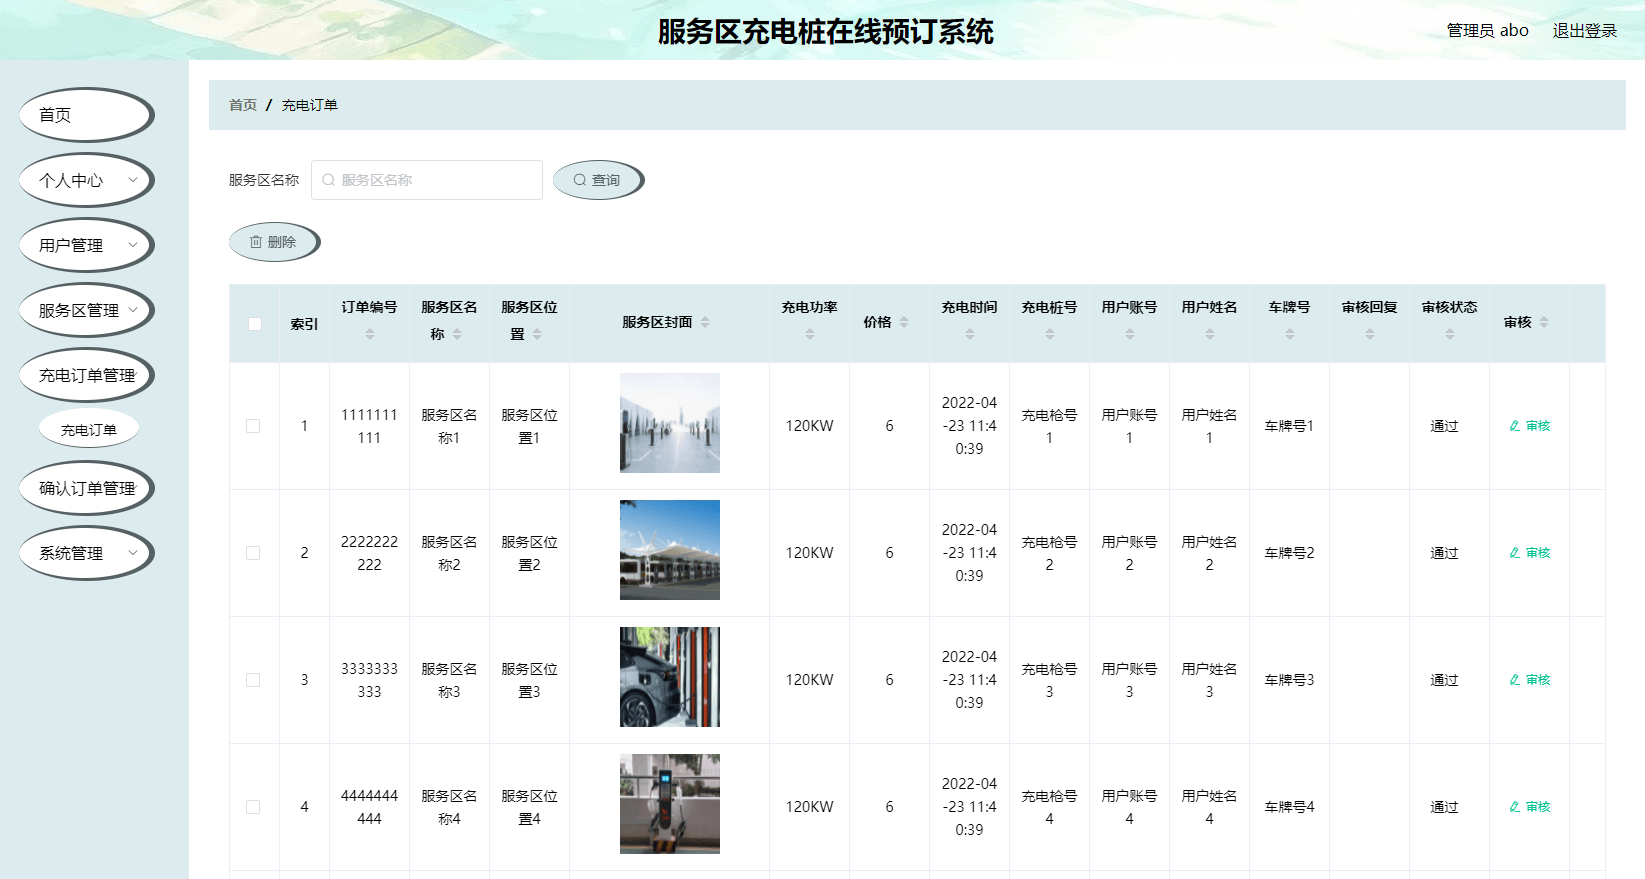Viewport: 1645px width, 879px height.
Task: Sort by 价格 column arrows
Action: [904, 322]
